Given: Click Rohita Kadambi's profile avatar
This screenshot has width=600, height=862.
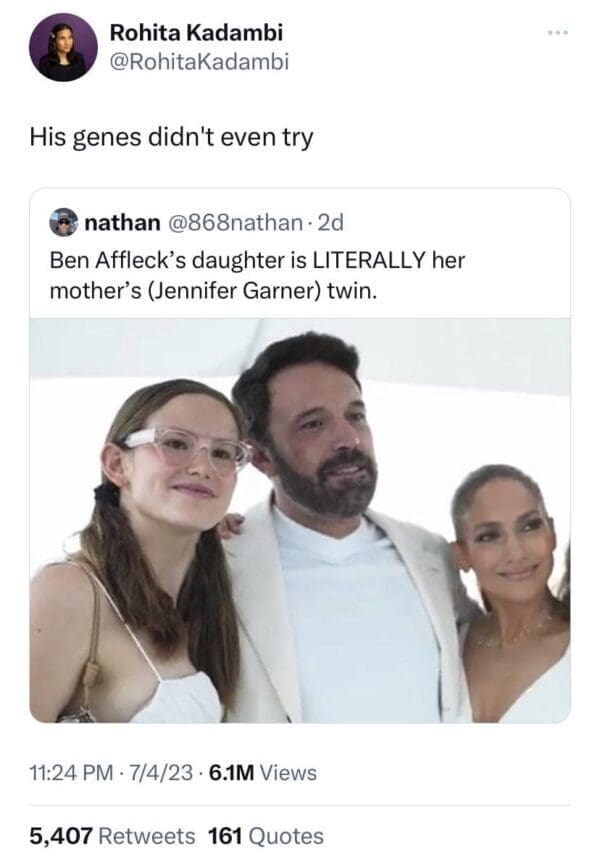Looking at the screenshot, I should (62, 47).
